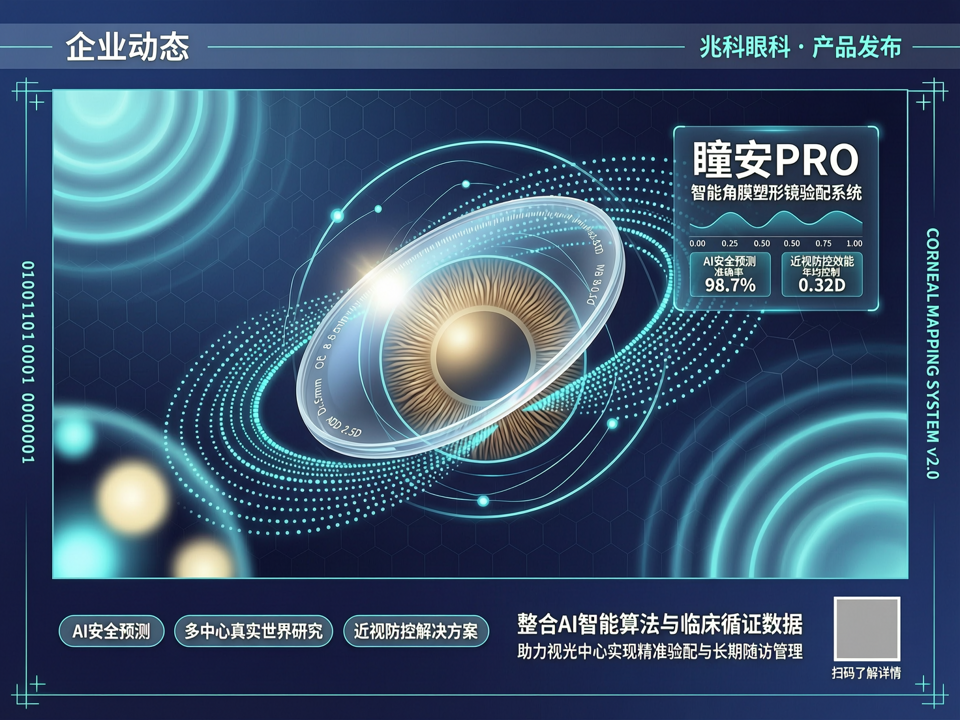This screenshot has width=960, height=720.
Task: Click the 近视防控效能 0.32D stat card
Action: point(822,274)
